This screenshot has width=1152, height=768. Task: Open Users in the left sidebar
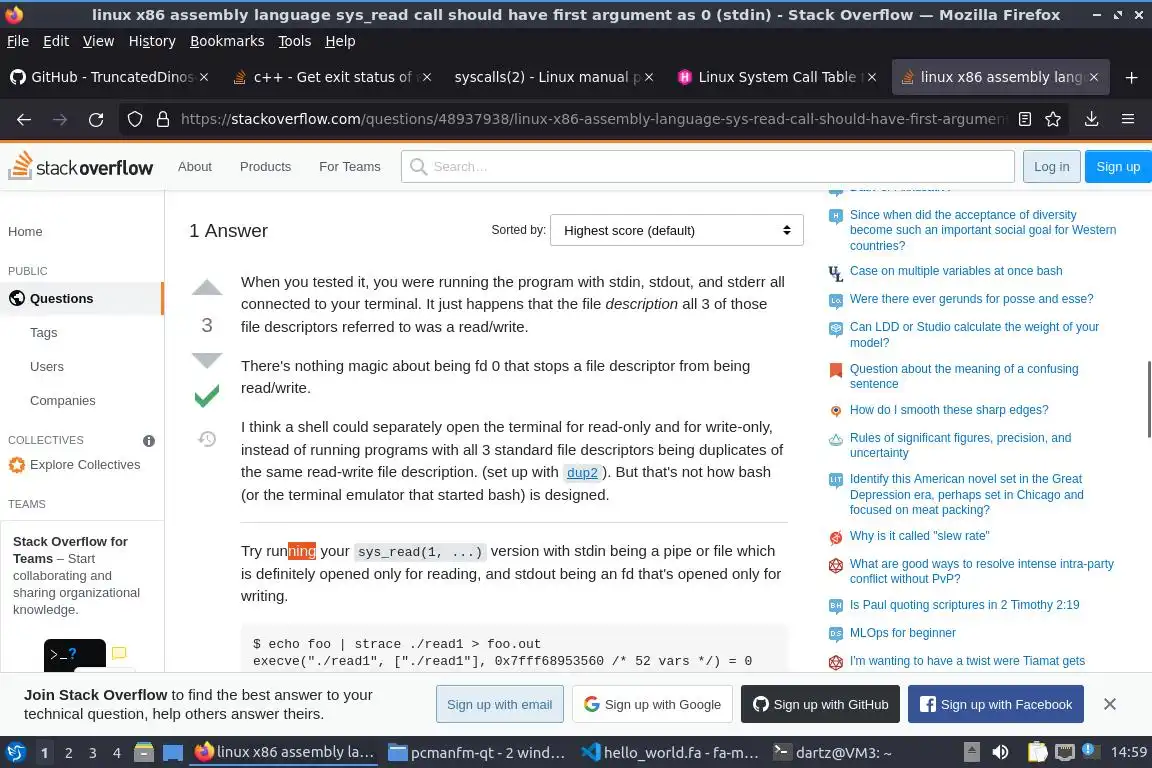click(x=46, y=367)
